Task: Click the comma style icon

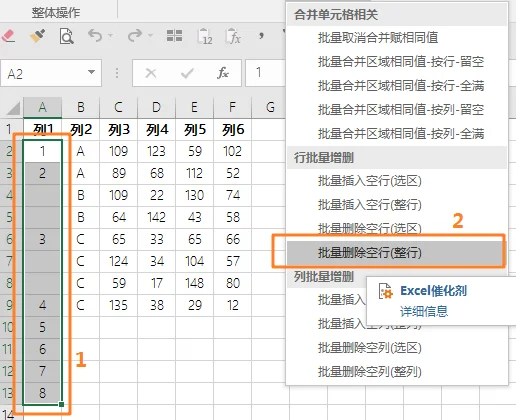Action: coord(262,35)
